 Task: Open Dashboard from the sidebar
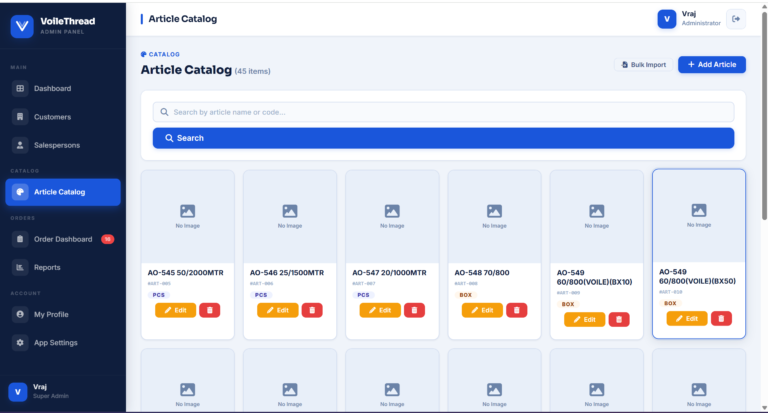52,89
